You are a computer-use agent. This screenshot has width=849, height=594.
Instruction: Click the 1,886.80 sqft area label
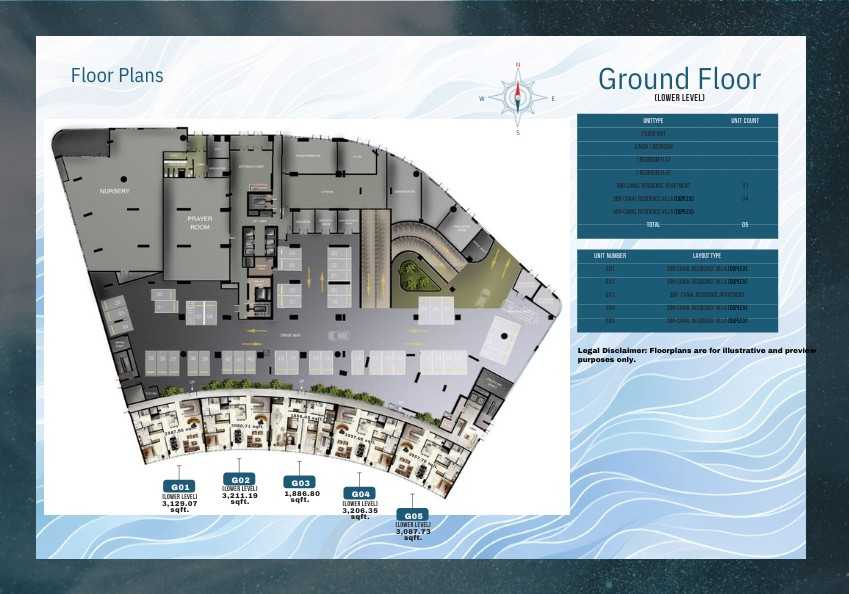[x=300, y=495]
